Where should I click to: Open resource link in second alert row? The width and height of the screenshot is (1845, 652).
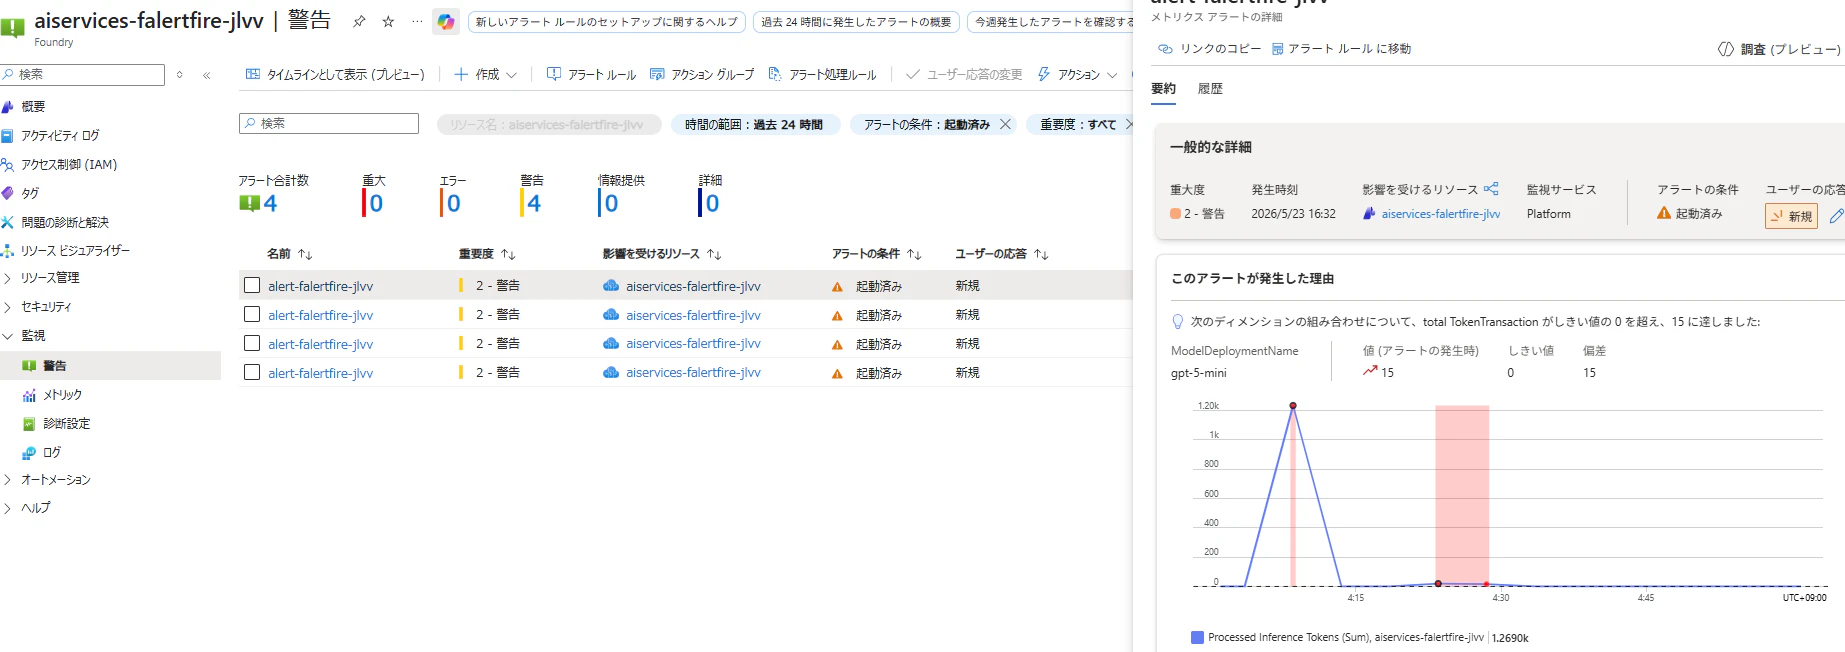pos(693,315)
